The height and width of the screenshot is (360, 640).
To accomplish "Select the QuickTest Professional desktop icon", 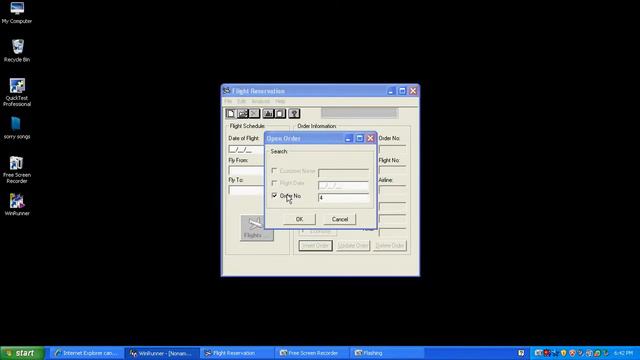I will (17, 92).
